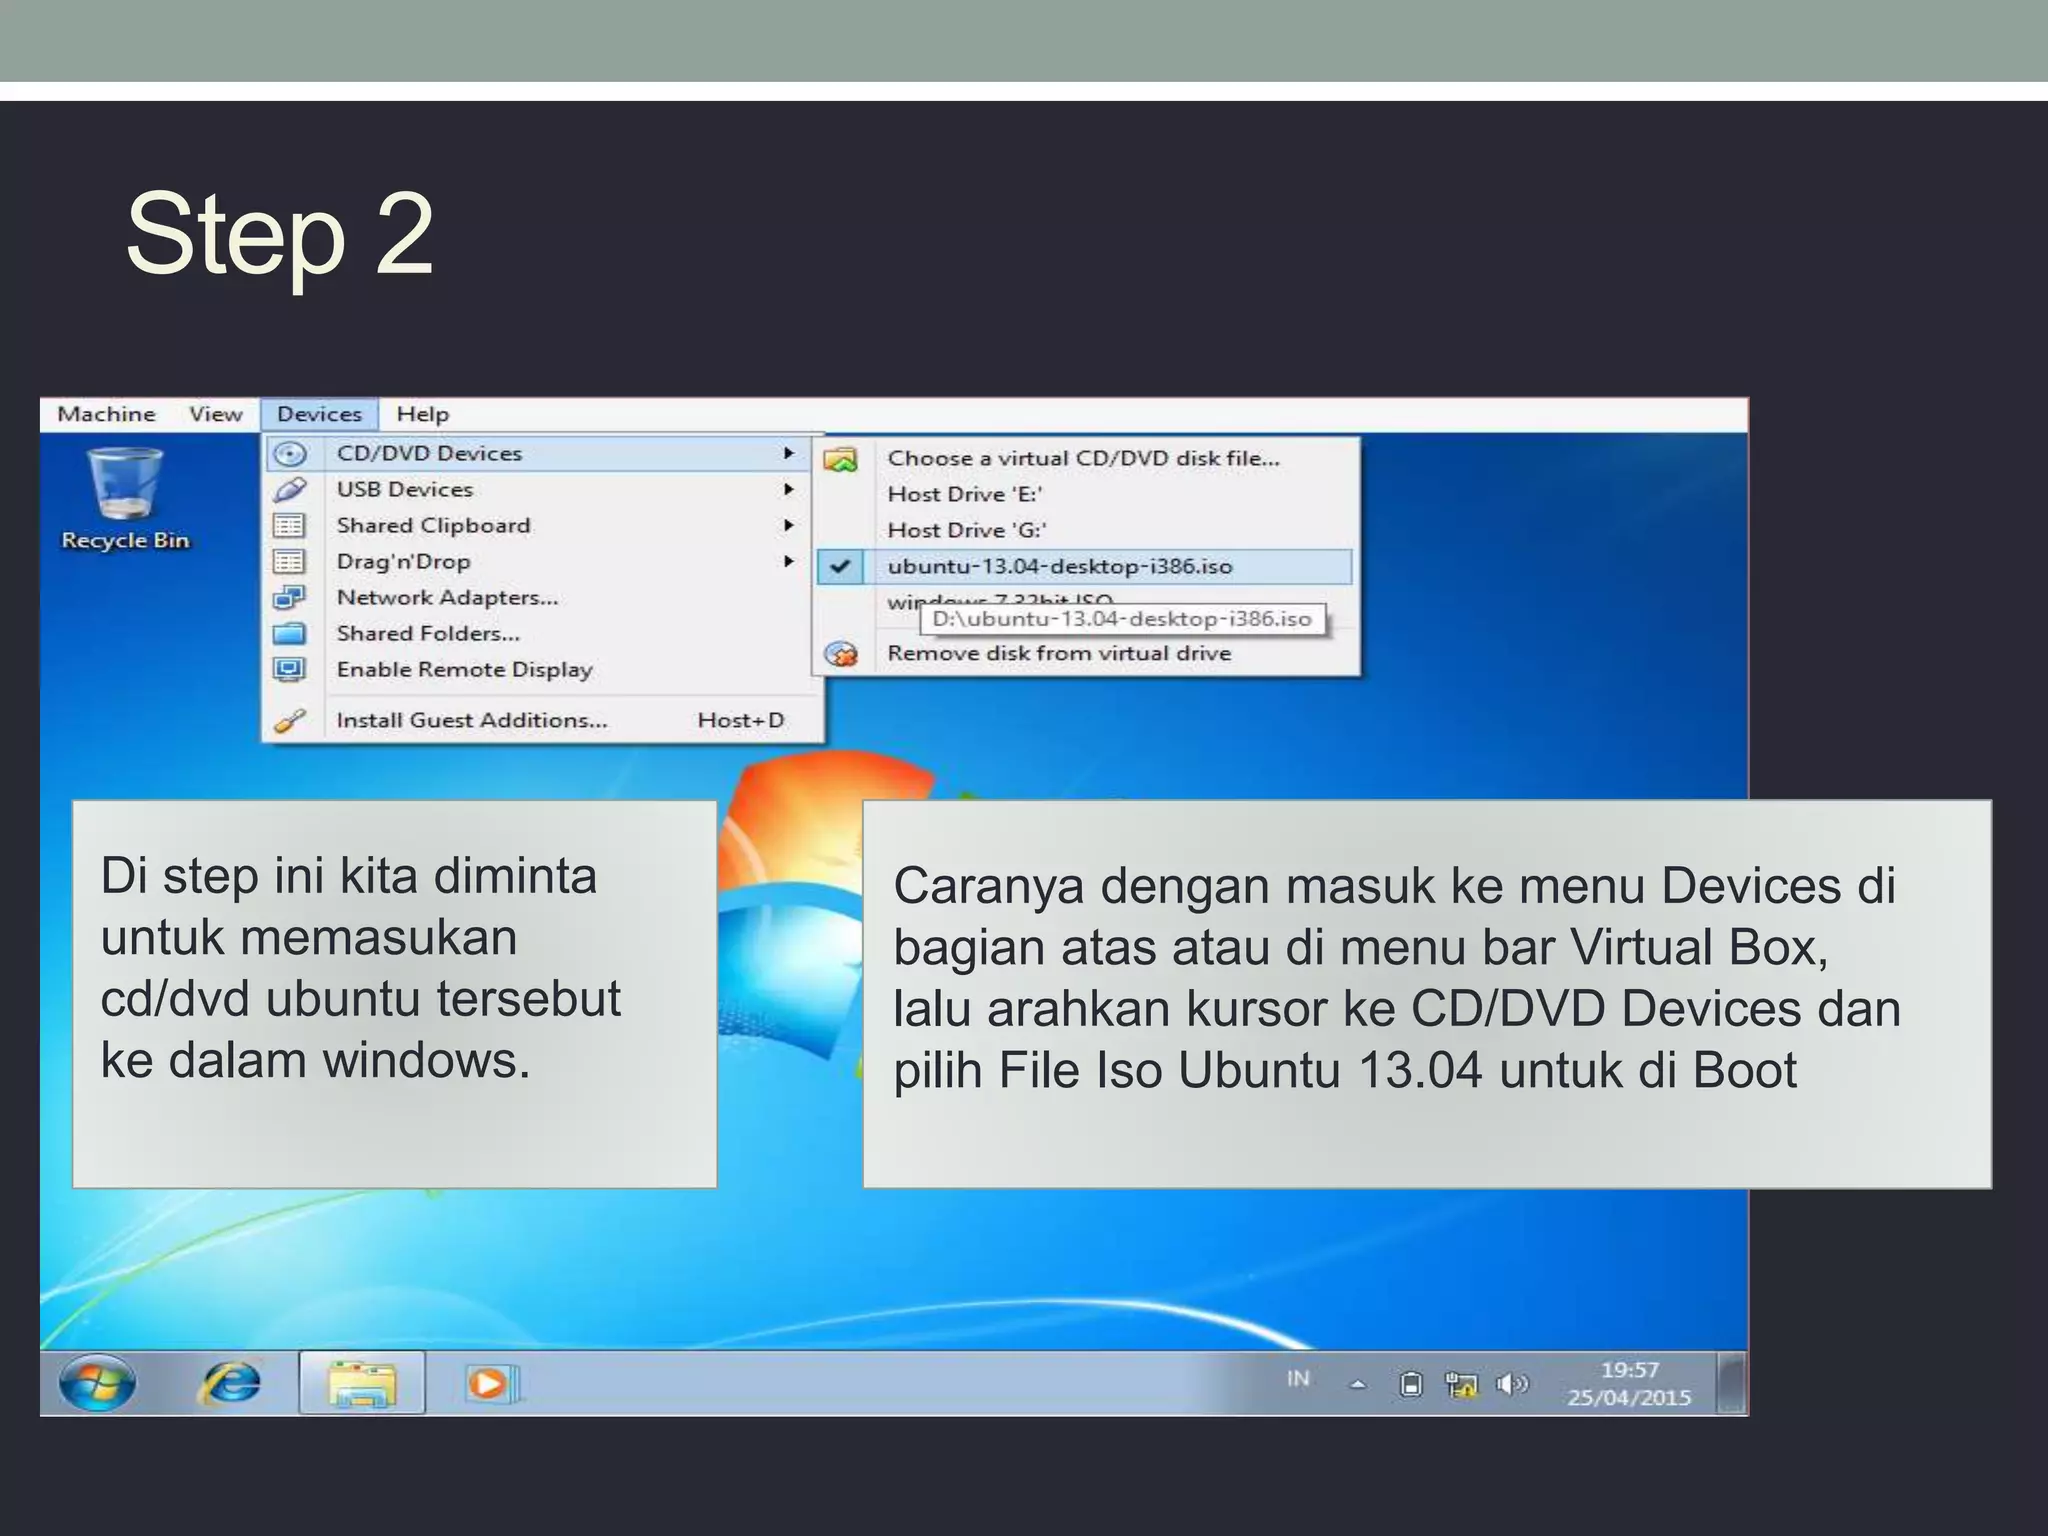Click the Shared Folders folder icon
Screen dimensions: 2048x1536
tap(290, 634)
